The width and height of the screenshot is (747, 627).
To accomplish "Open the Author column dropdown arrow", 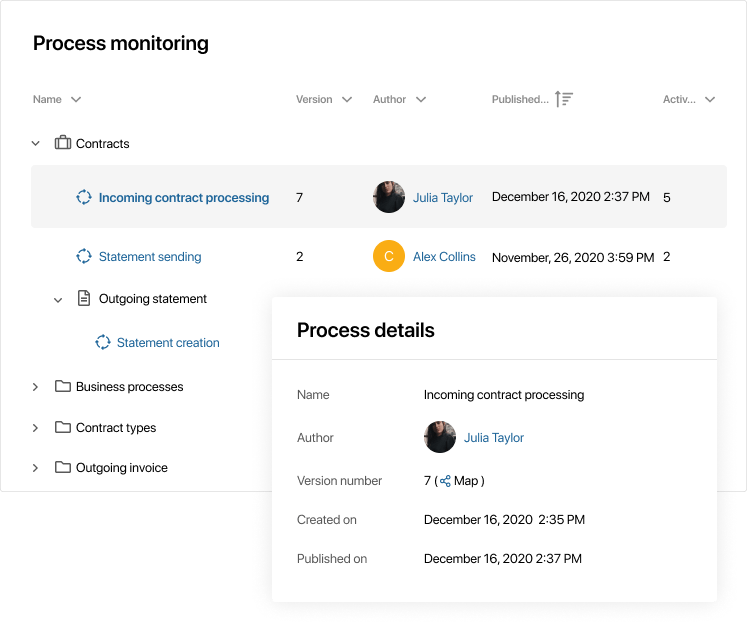I will click(x=421, y=99).
